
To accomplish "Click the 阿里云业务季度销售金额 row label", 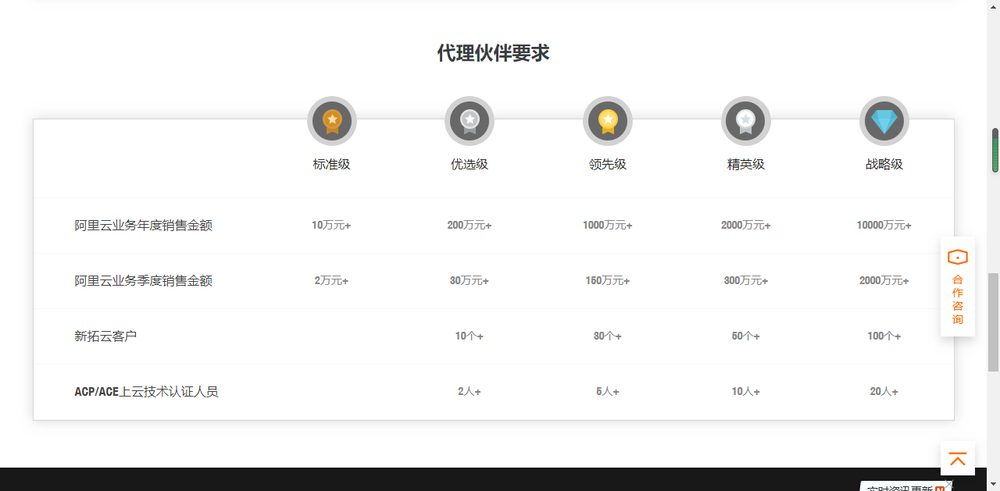I will click(143, 281).
